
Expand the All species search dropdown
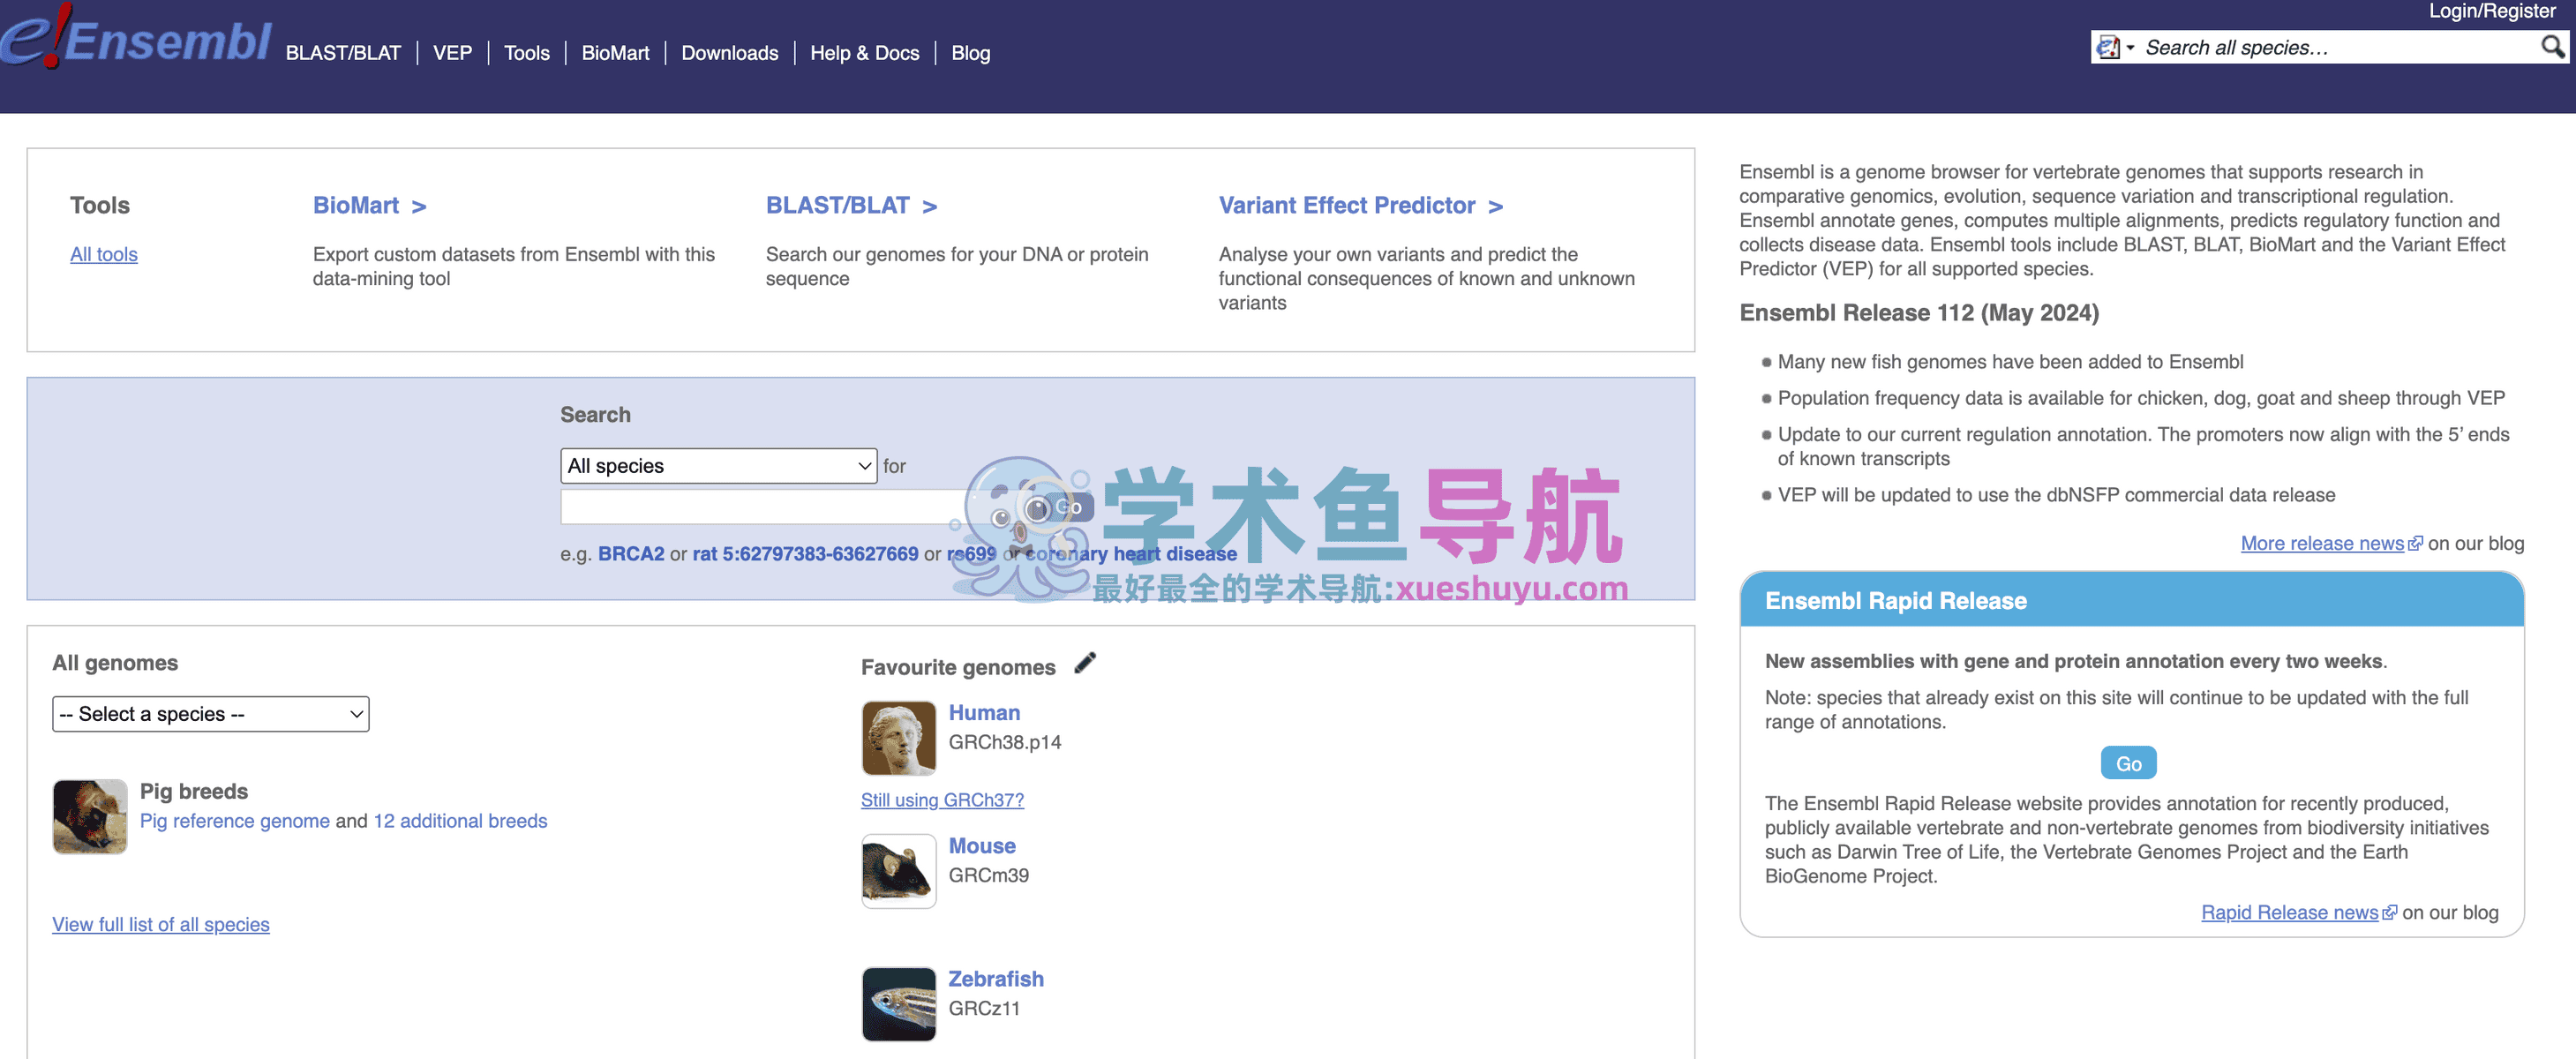click(718, 466)
